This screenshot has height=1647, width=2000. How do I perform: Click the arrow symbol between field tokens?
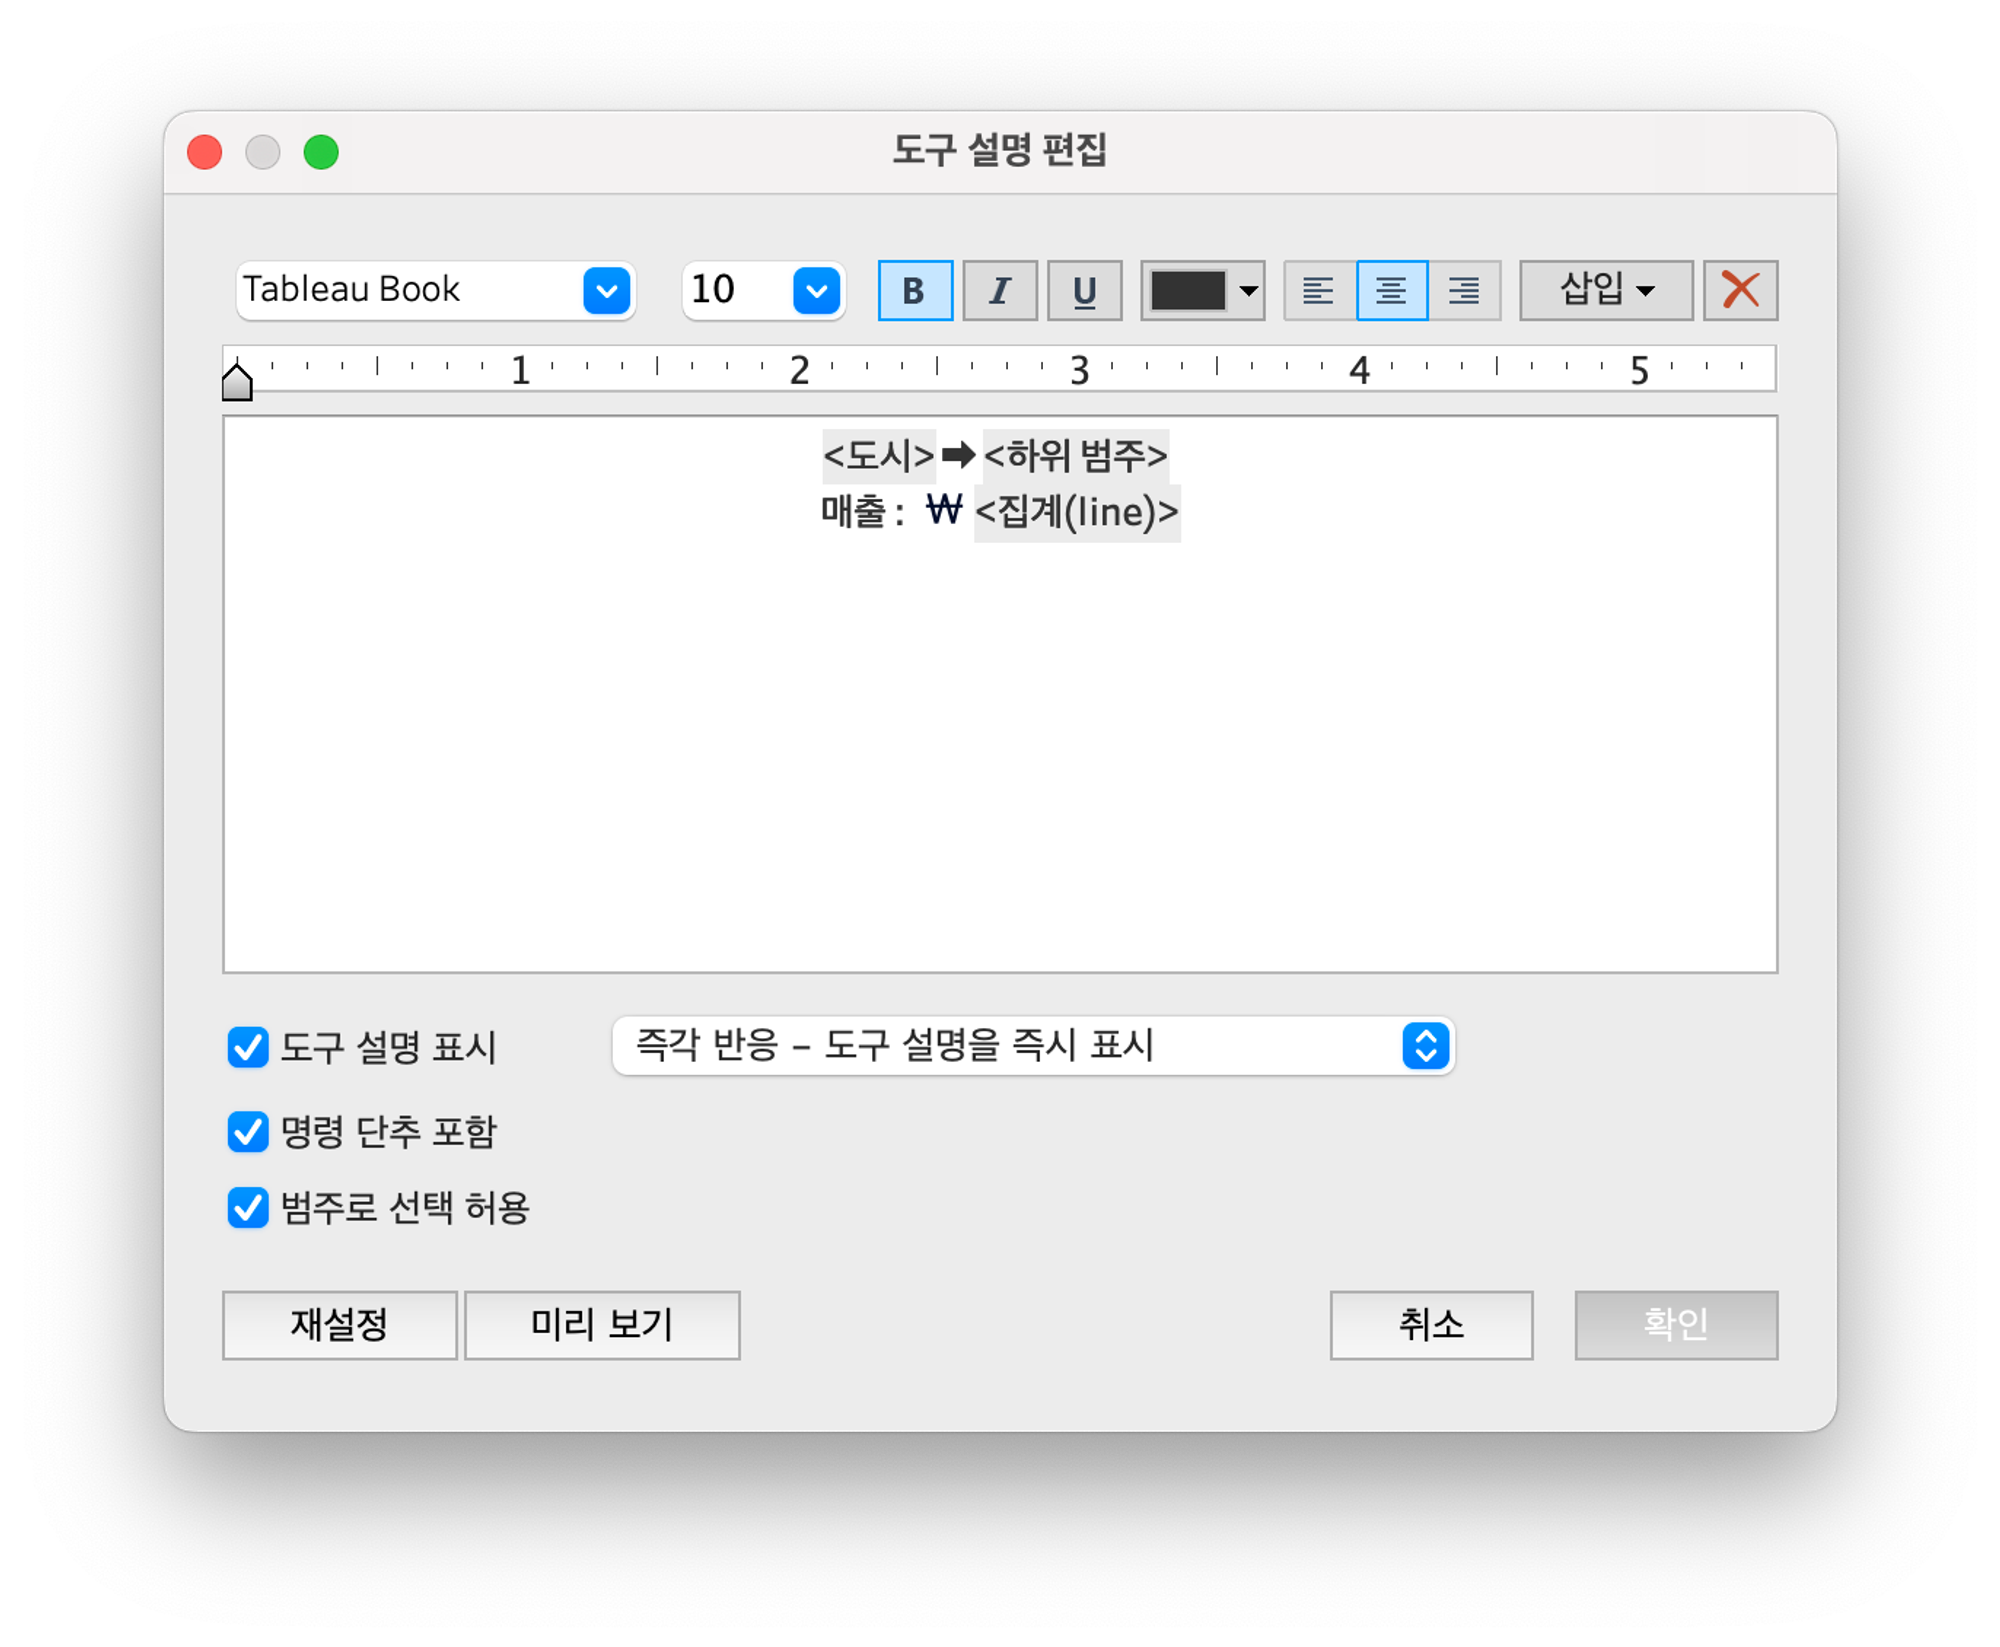[958, 456]
